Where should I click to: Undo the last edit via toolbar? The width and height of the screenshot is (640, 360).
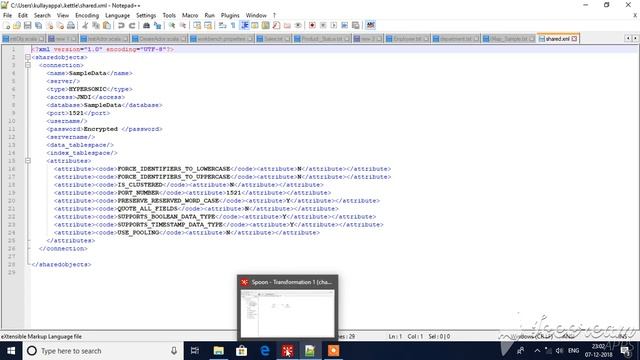[121, 25]
